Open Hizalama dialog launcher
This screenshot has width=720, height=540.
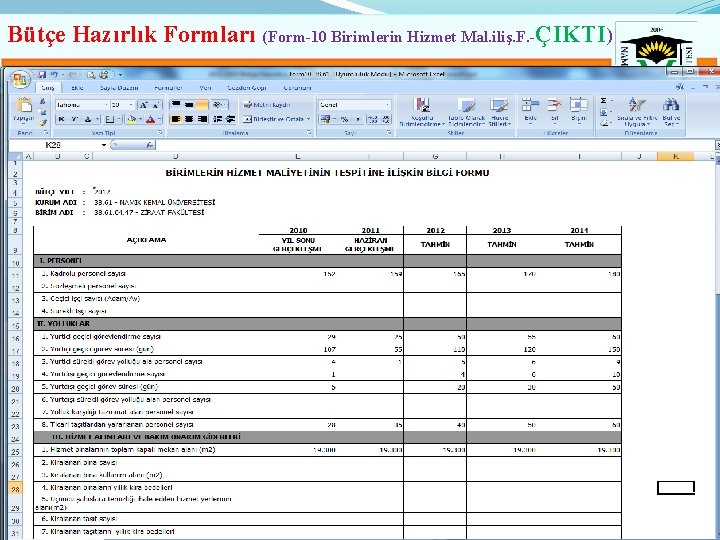(x=309, y=133)
